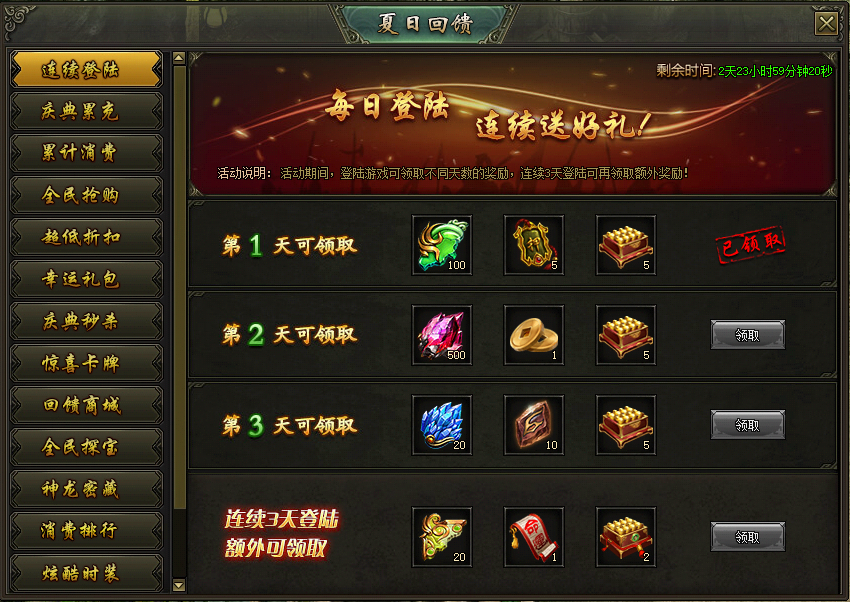Select the brown rune stone reward with 10
Image resolution: width=850 pixels, height=602 pixels.
534,425
